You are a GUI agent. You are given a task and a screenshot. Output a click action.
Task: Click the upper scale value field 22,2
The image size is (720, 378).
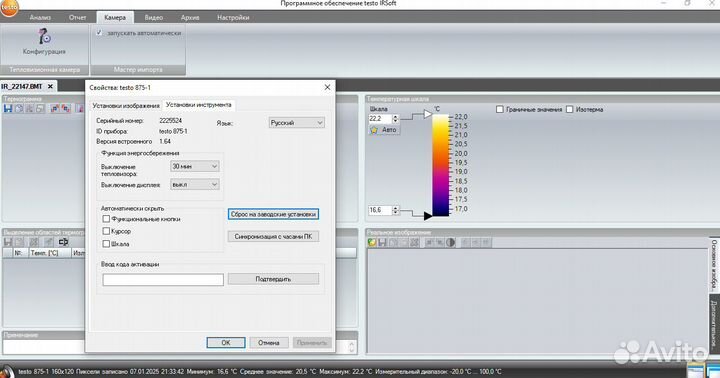[380, 118]
